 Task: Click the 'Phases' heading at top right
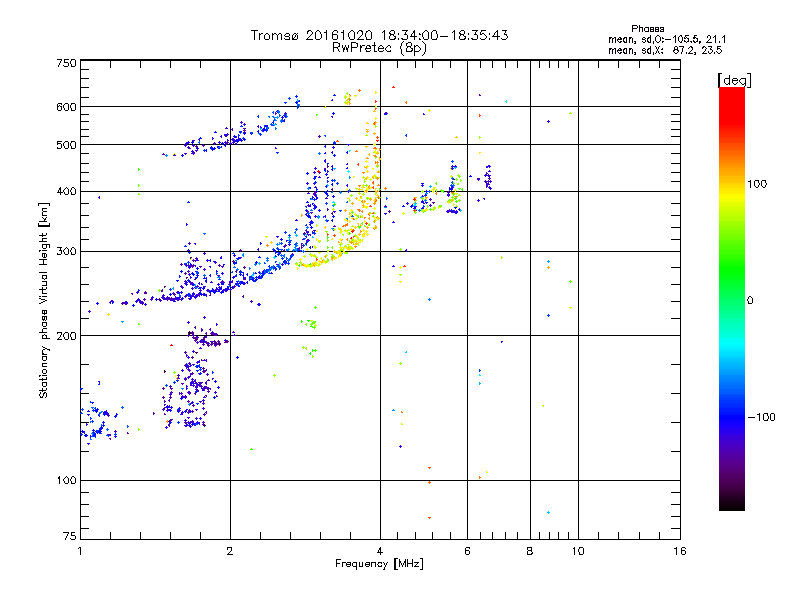pos(647,29)
